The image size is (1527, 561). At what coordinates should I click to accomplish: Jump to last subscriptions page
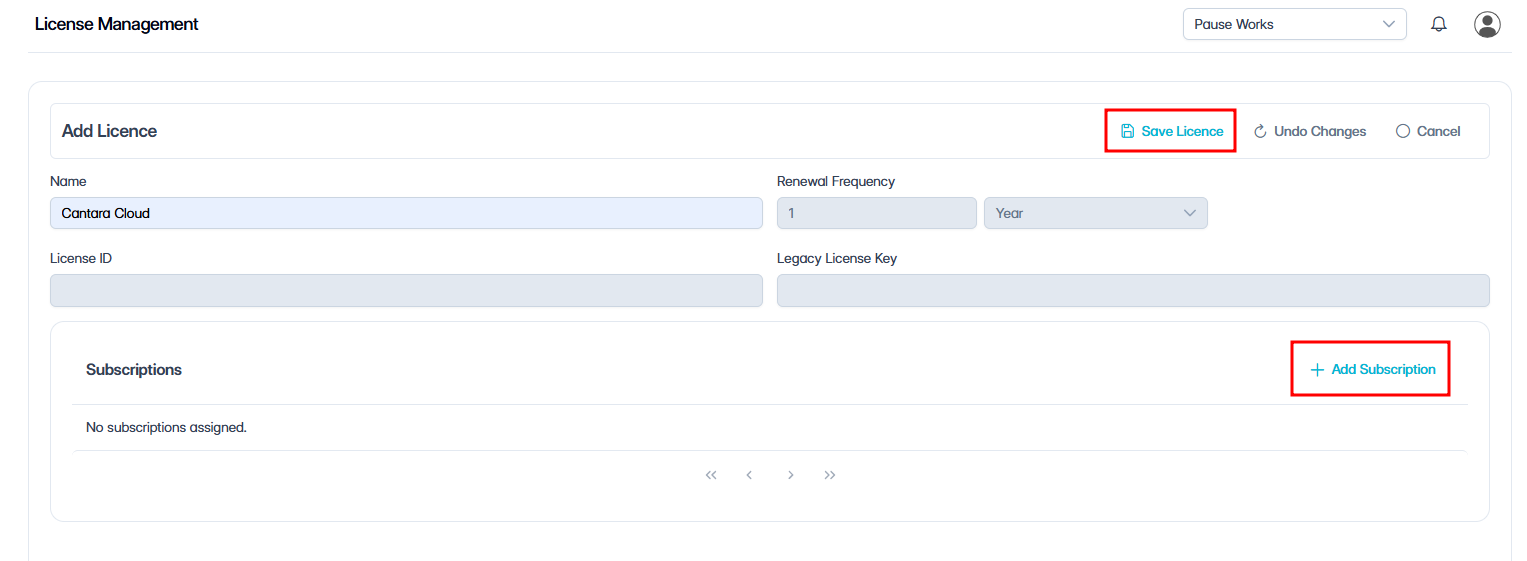pos(830,475)
